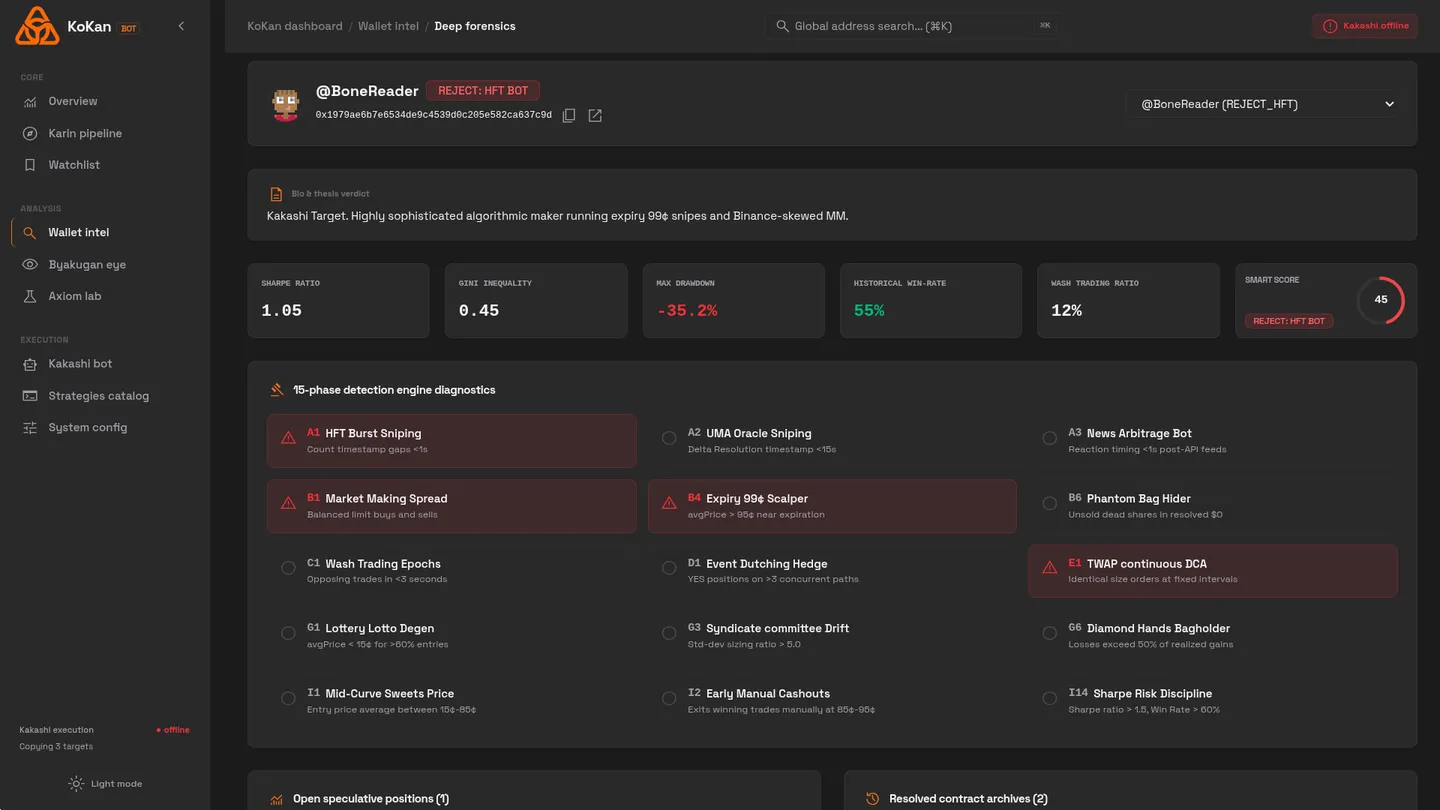This screenshot has height=810, width=1440.
Task: Click the detection engine diagnostics gavel icon
Action: tap(276, 390)
